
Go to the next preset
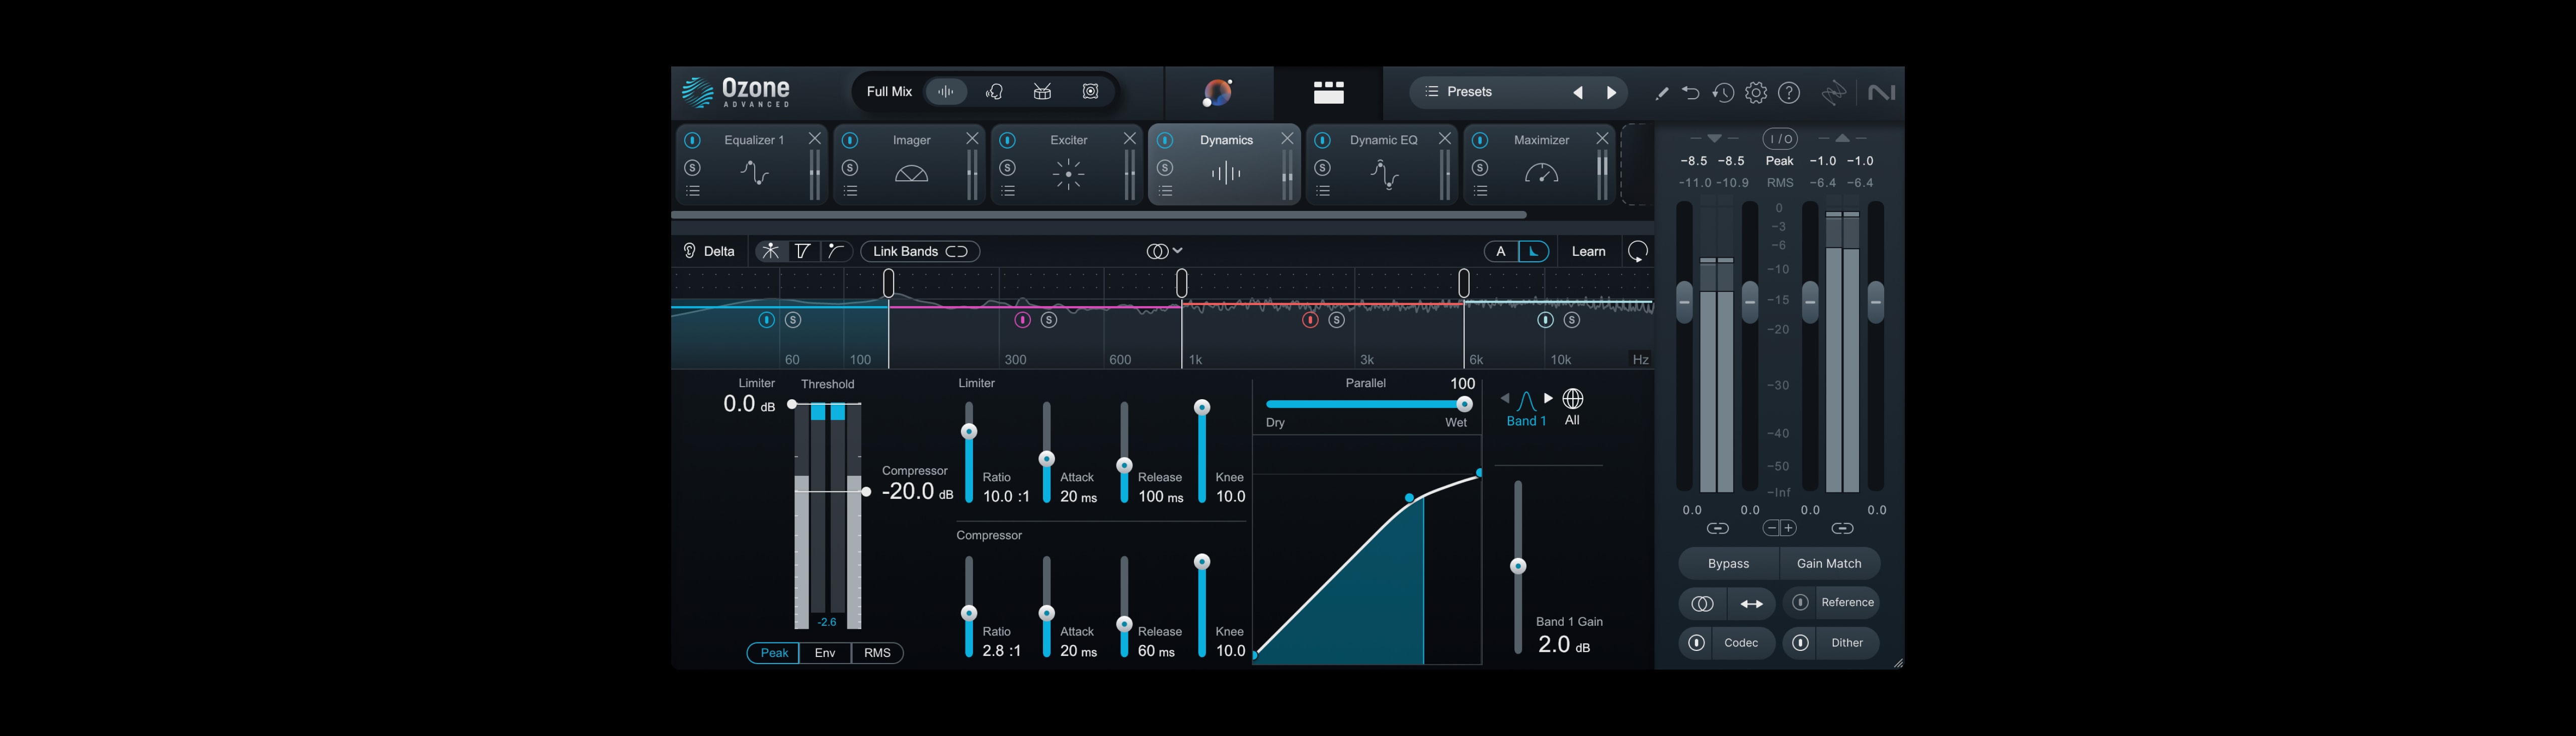pyautogui.click(x=1611, y=93)
